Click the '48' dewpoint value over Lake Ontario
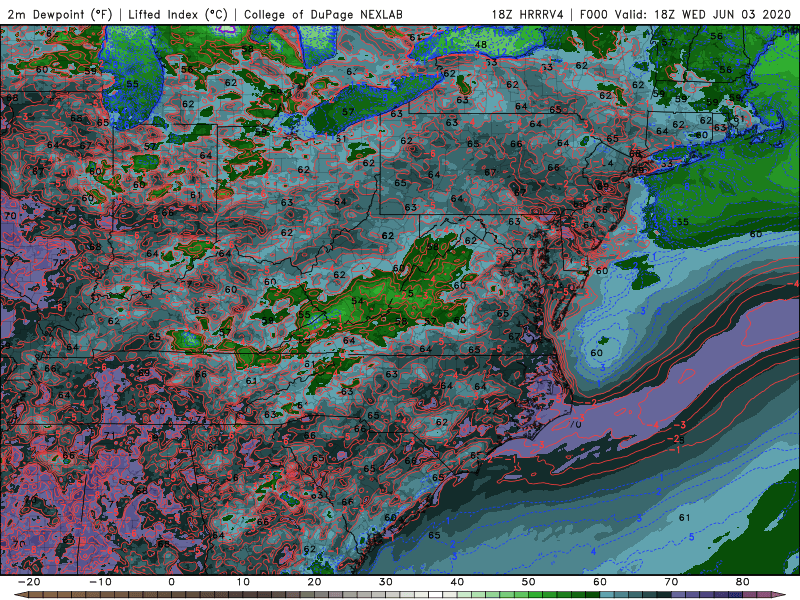The width and height of the screenshot is (800, 600). [480, 44]
